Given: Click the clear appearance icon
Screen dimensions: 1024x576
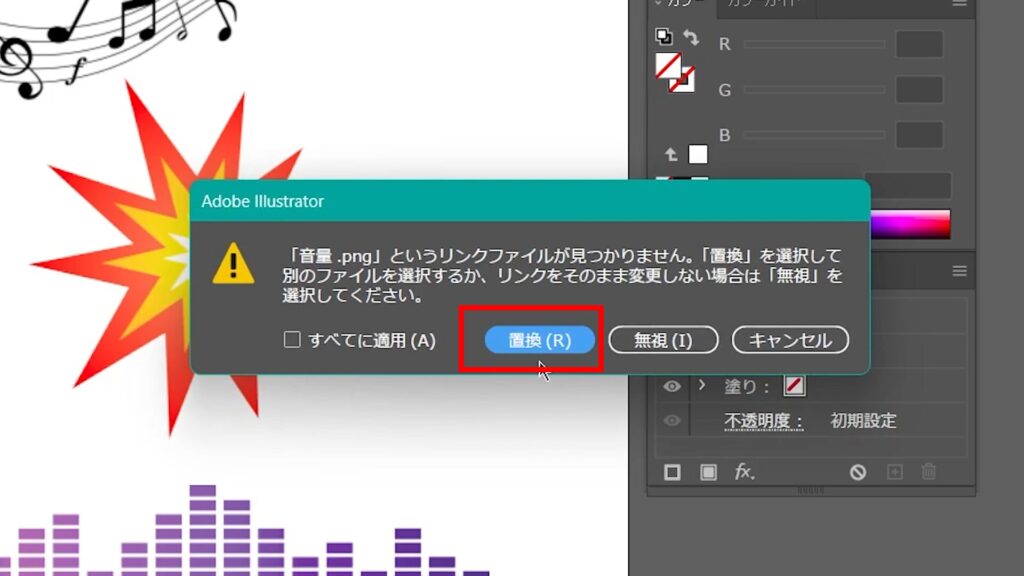Looking at the screenshot, I should coord(858,472).
